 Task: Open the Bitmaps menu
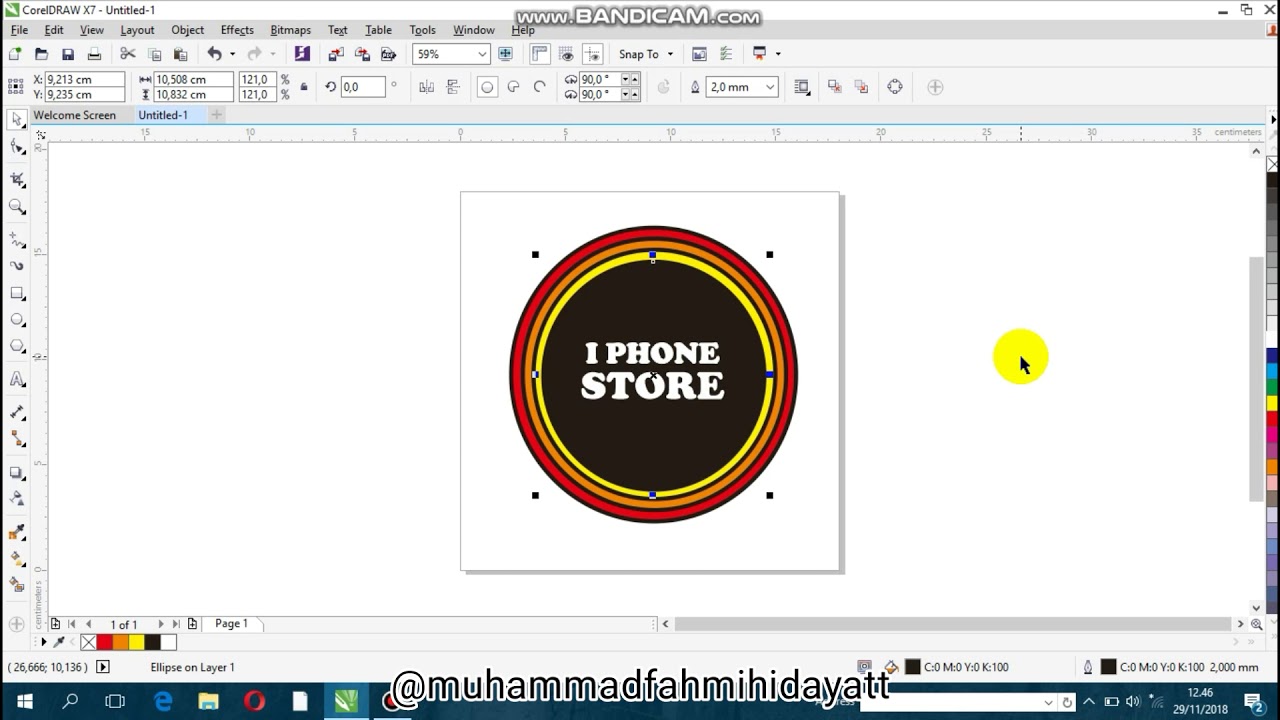(x=290, y=30)
